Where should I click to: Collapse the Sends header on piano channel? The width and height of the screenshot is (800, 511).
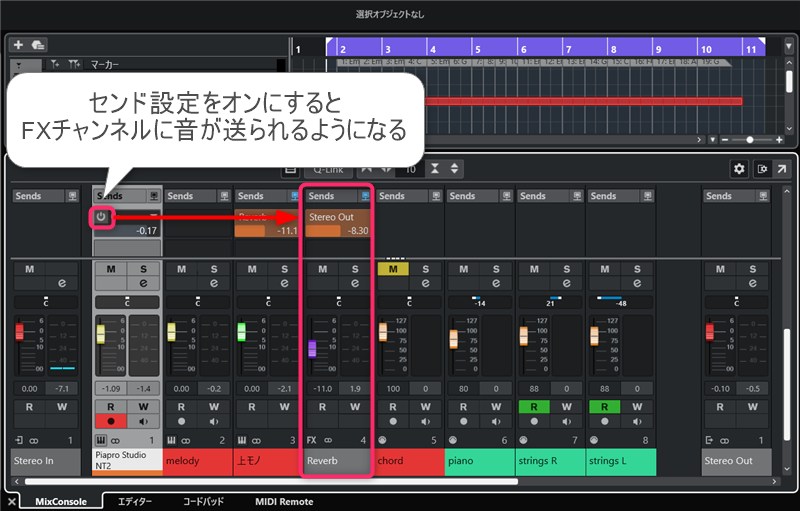(x=470, y=196)
